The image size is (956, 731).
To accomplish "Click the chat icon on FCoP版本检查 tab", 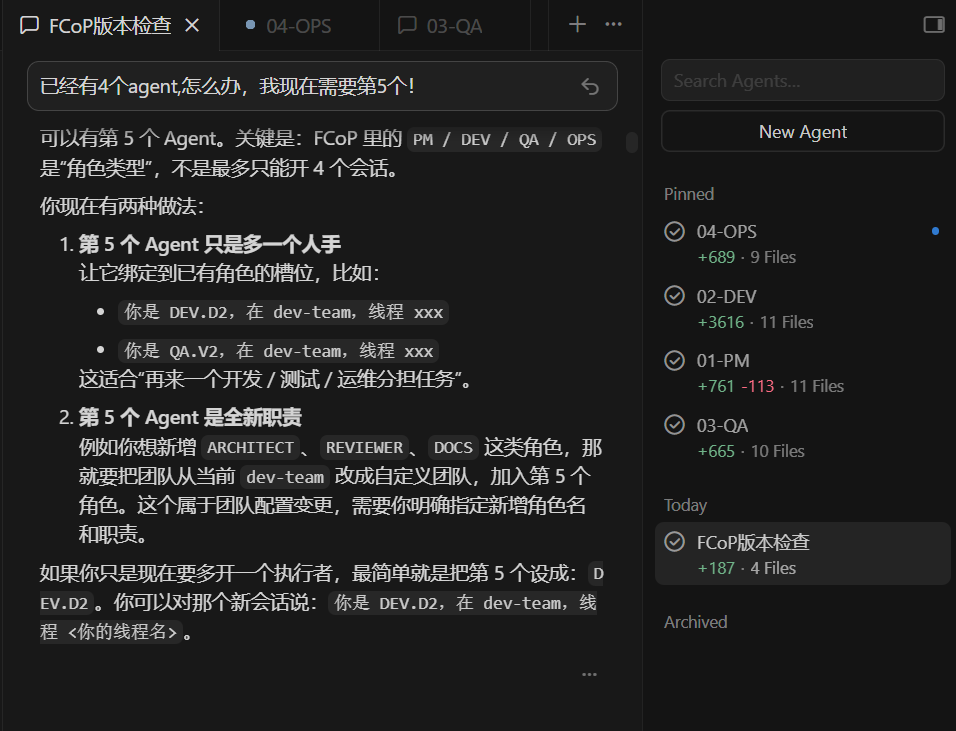I will 29,26.
